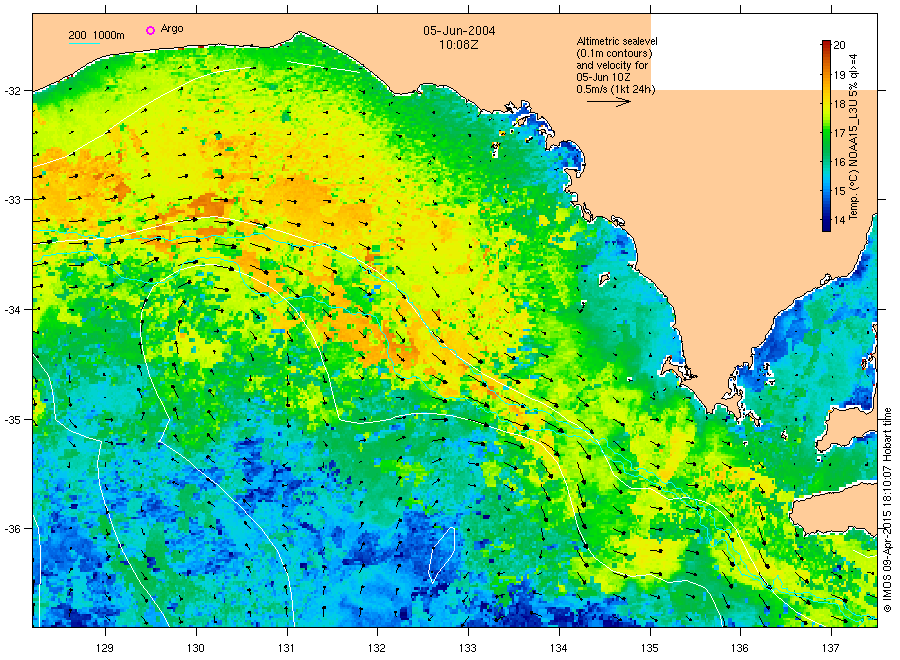Click the longitude label 134

point(558,649)
